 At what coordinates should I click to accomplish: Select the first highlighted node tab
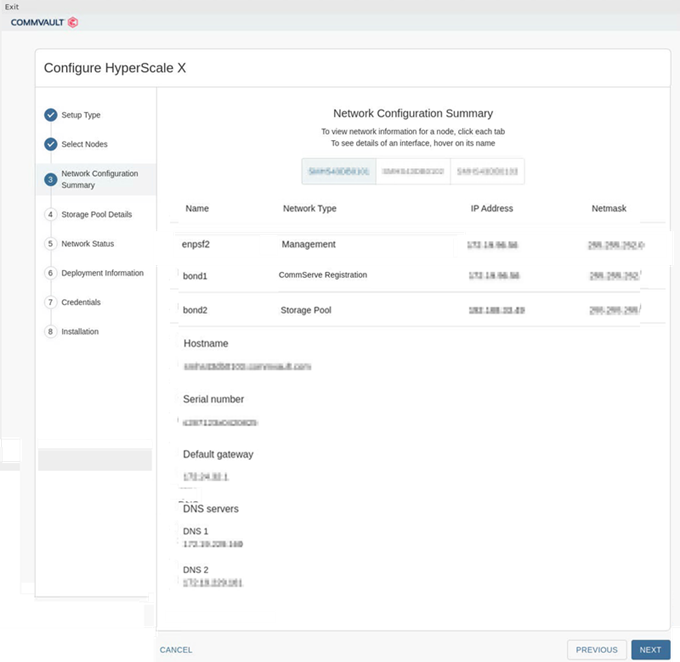click(x=339, y=171)
